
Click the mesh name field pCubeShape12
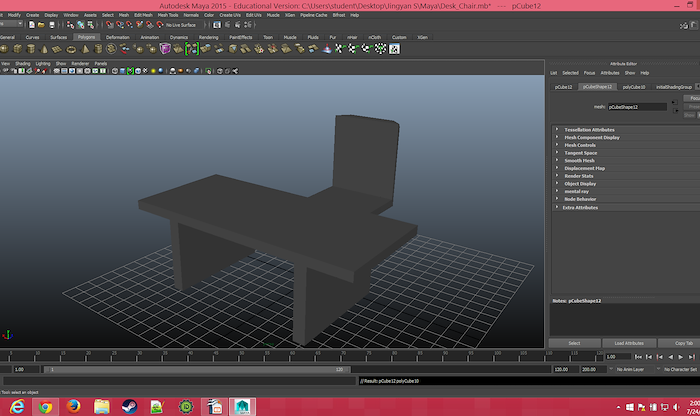pos(637,107)
